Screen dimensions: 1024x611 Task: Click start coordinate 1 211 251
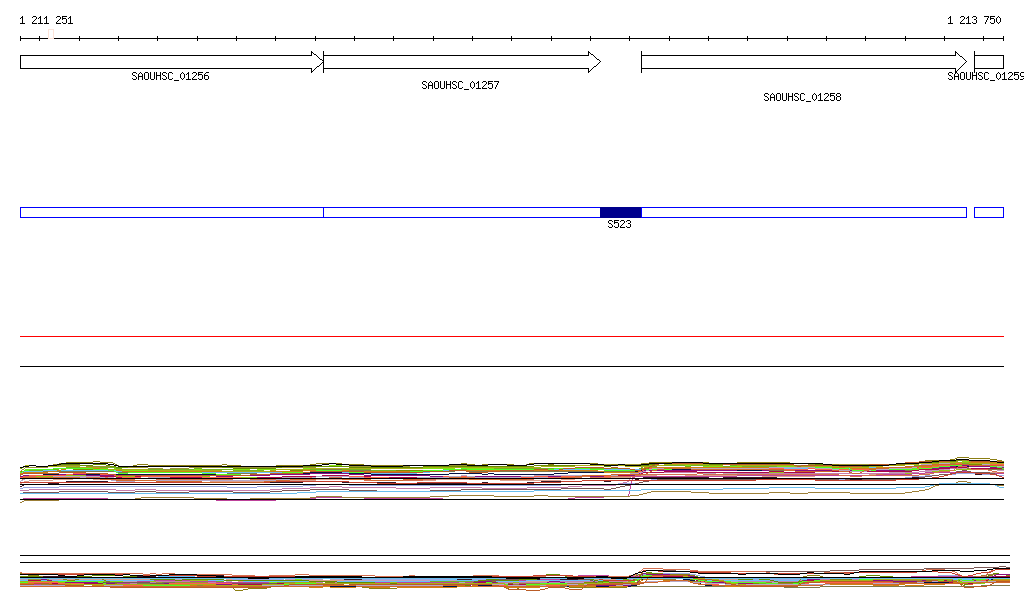point(46,20)
